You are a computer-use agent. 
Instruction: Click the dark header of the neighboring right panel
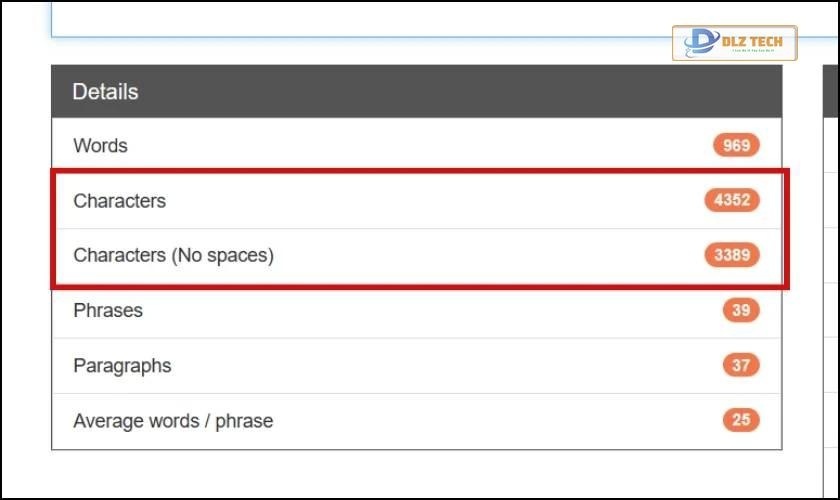[x=830, y=92]
